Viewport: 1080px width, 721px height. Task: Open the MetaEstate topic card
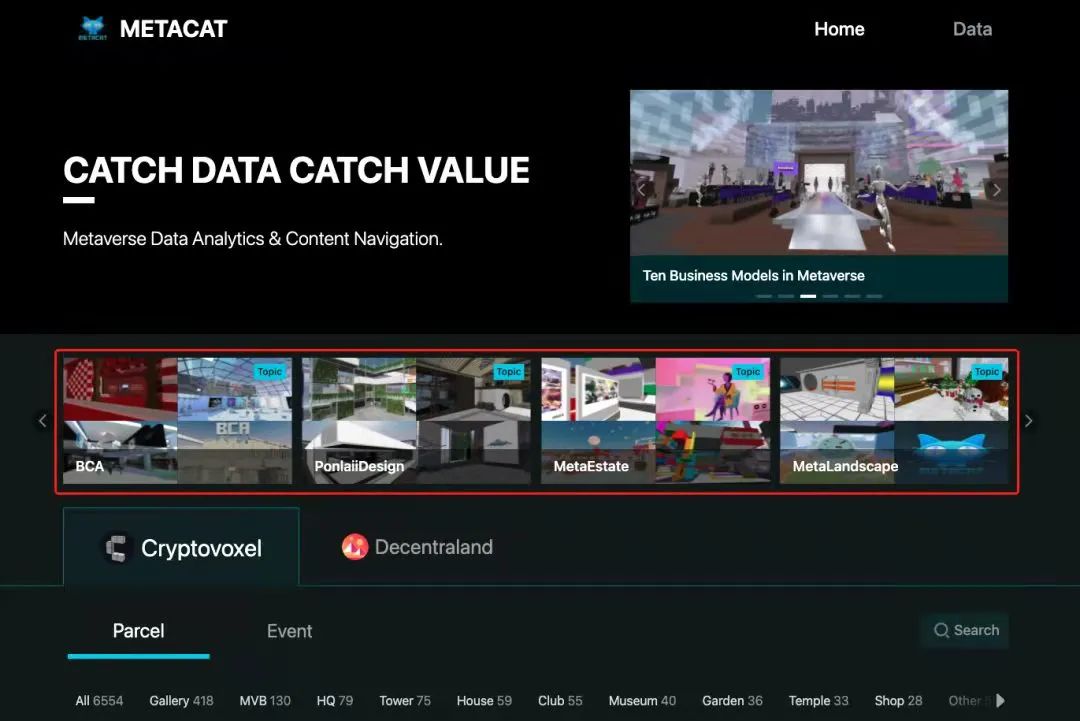655,421
